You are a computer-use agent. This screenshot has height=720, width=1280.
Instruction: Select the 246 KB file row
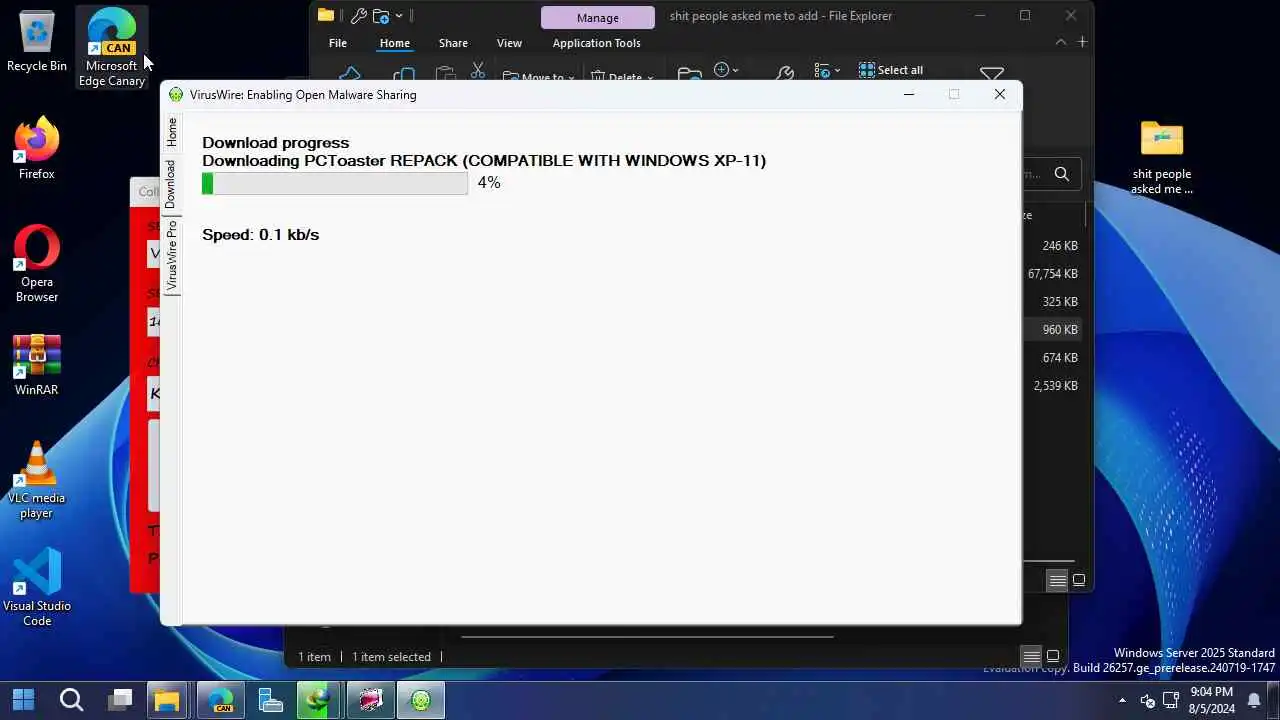click(1052, 245)
